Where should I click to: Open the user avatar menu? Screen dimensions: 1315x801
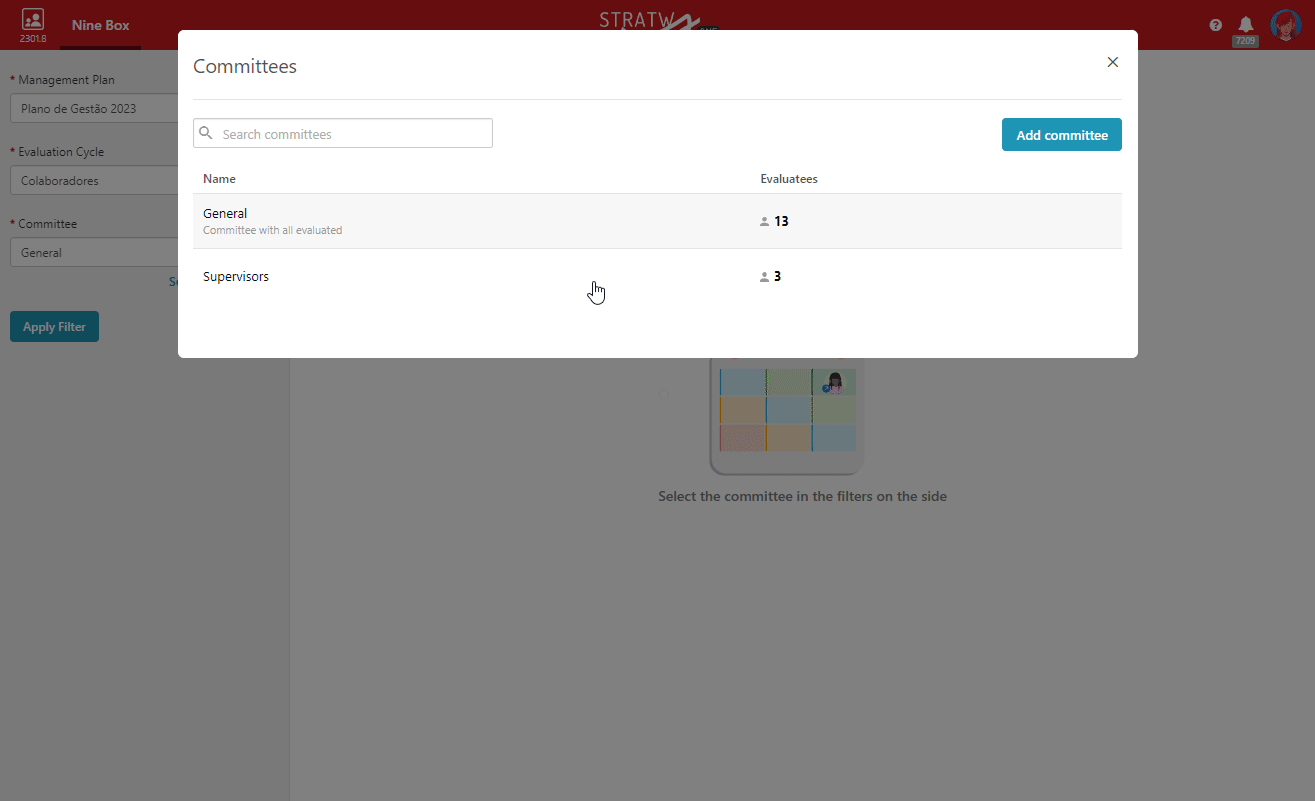(x=1285, y=25)
